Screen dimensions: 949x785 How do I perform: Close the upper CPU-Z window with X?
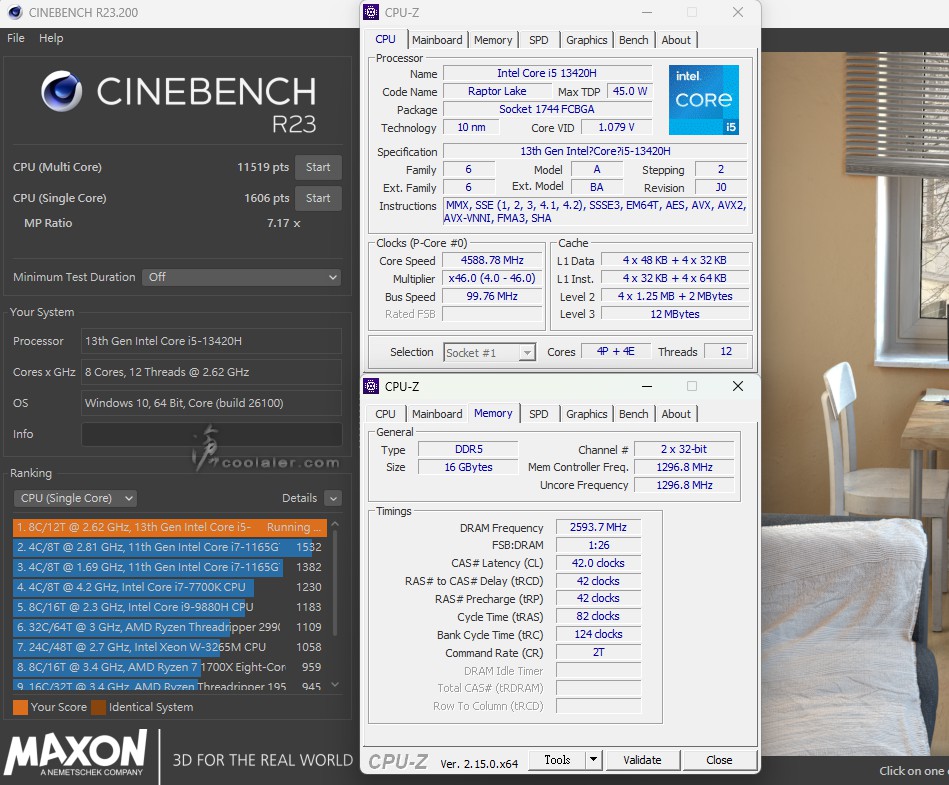(x=738, y=12)
